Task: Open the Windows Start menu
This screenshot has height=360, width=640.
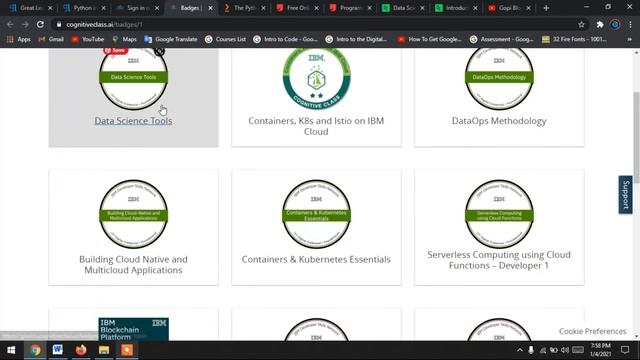Action: pyautogui.click(x=11, y=350)
